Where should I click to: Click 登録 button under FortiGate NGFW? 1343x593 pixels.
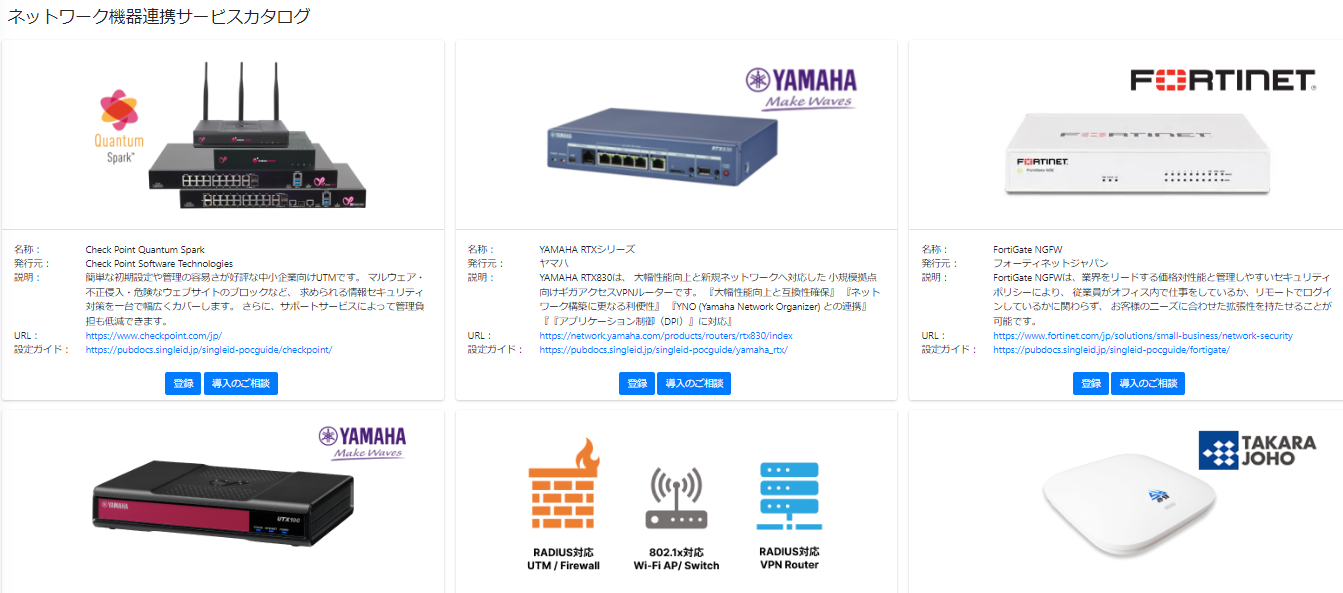(1091, 384)
